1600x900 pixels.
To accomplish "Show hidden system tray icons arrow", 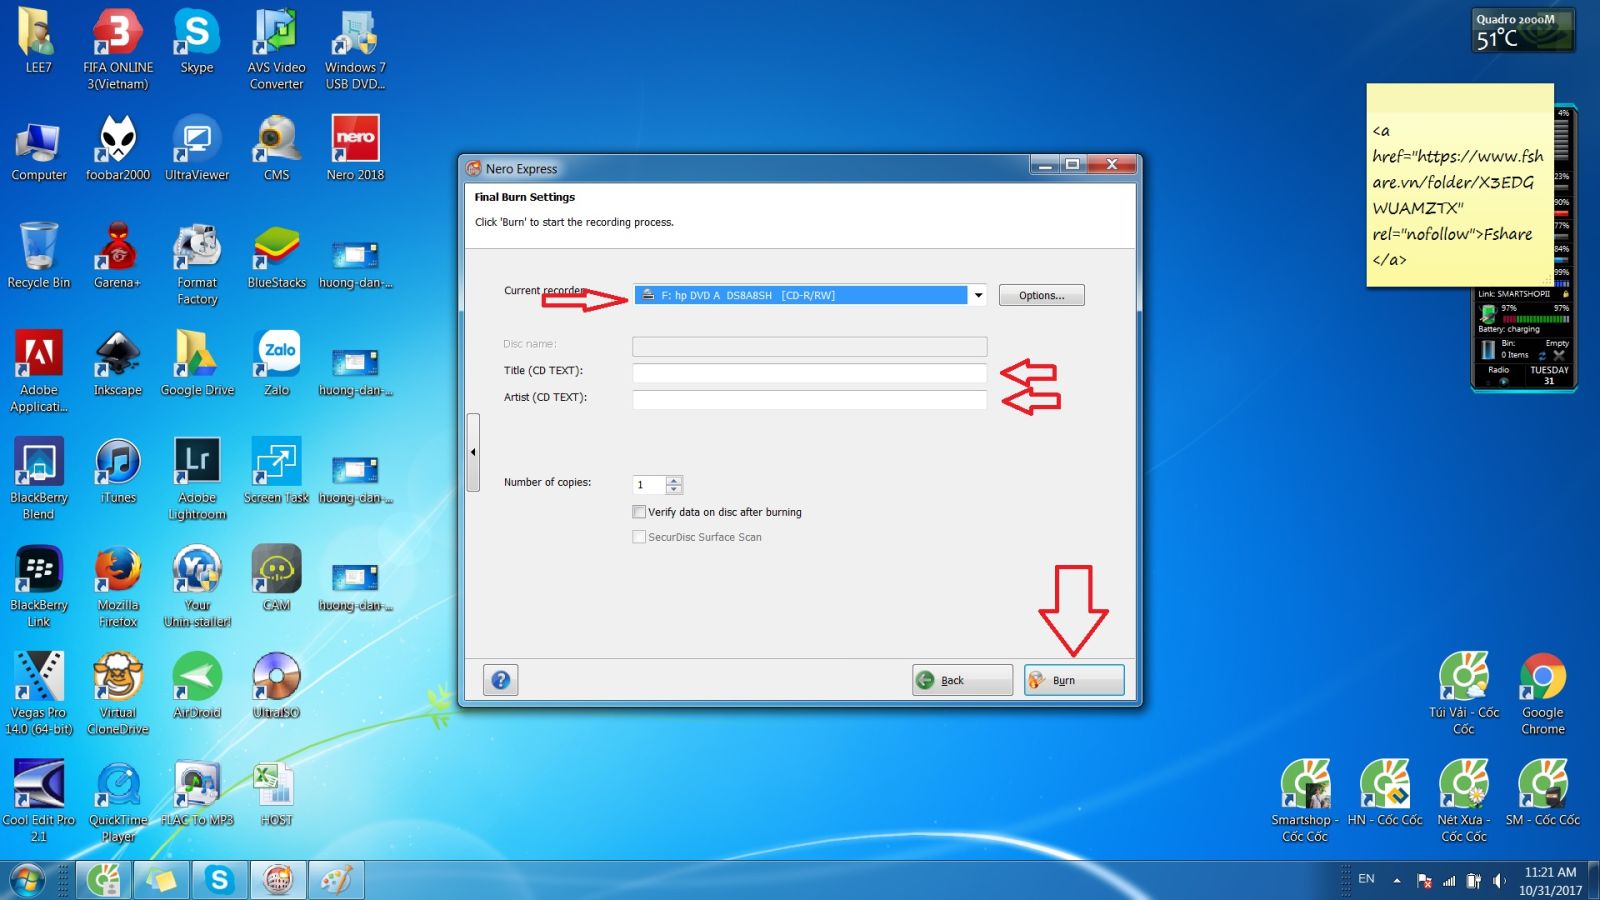I will pos(1397,880).
